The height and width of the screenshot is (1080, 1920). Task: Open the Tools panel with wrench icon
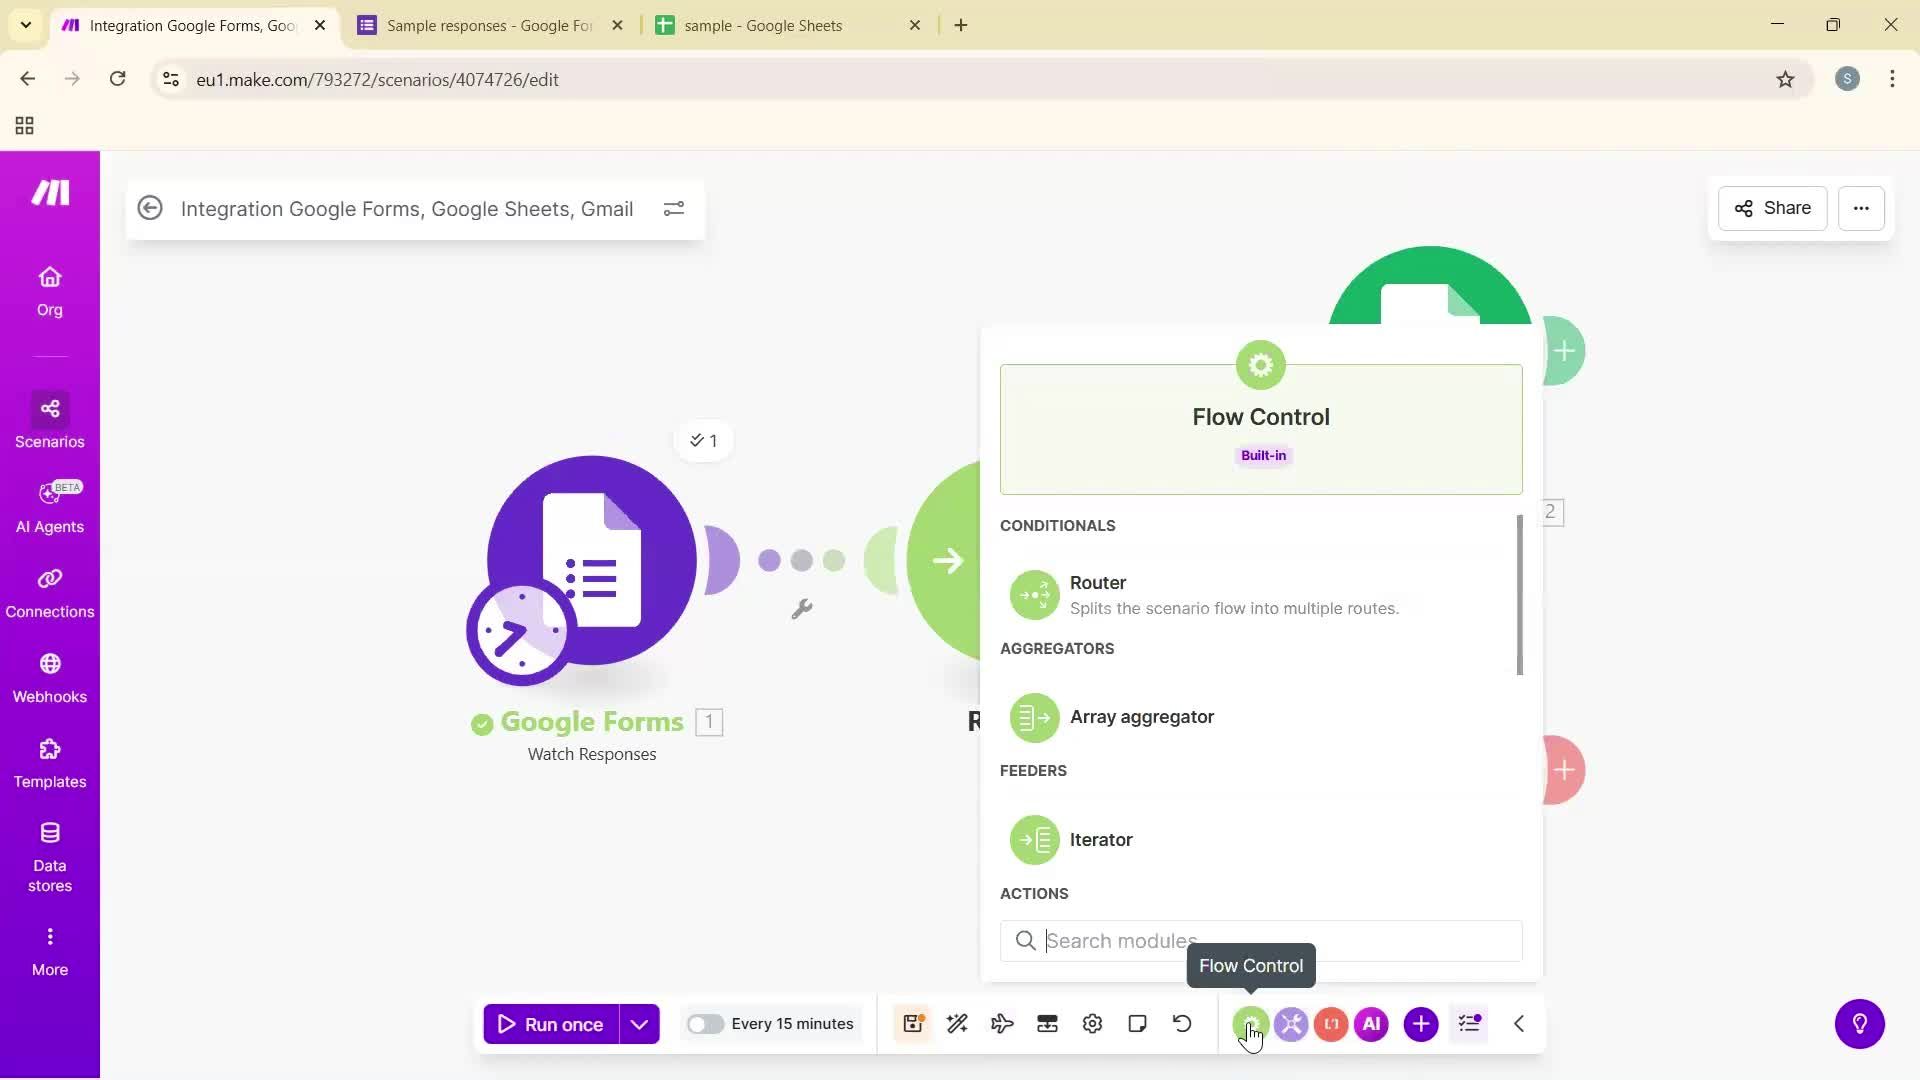point(1291,1023)
